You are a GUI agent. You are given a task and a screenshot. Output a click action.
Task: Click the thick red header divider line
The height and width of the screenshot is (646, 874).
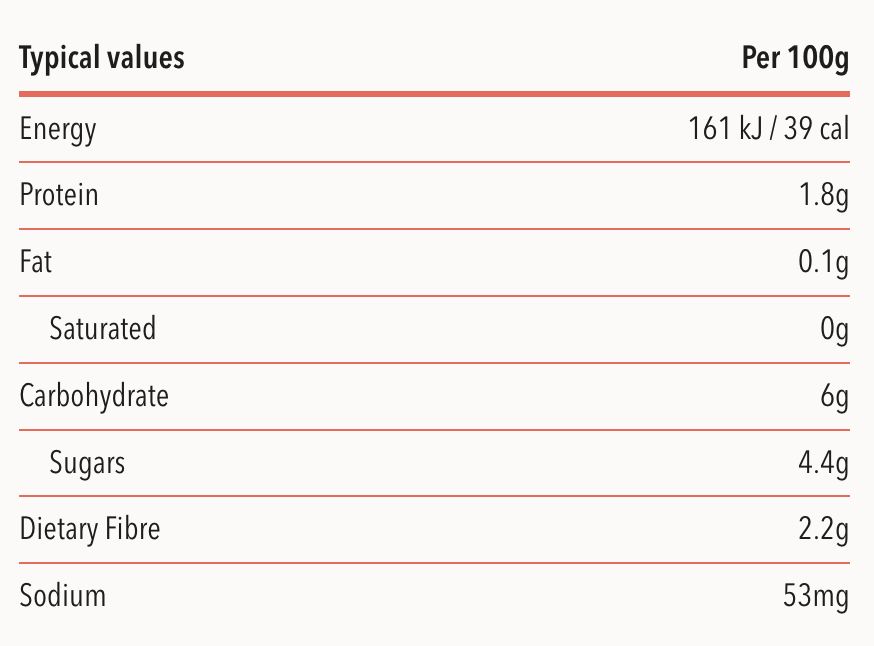[435, 94]
